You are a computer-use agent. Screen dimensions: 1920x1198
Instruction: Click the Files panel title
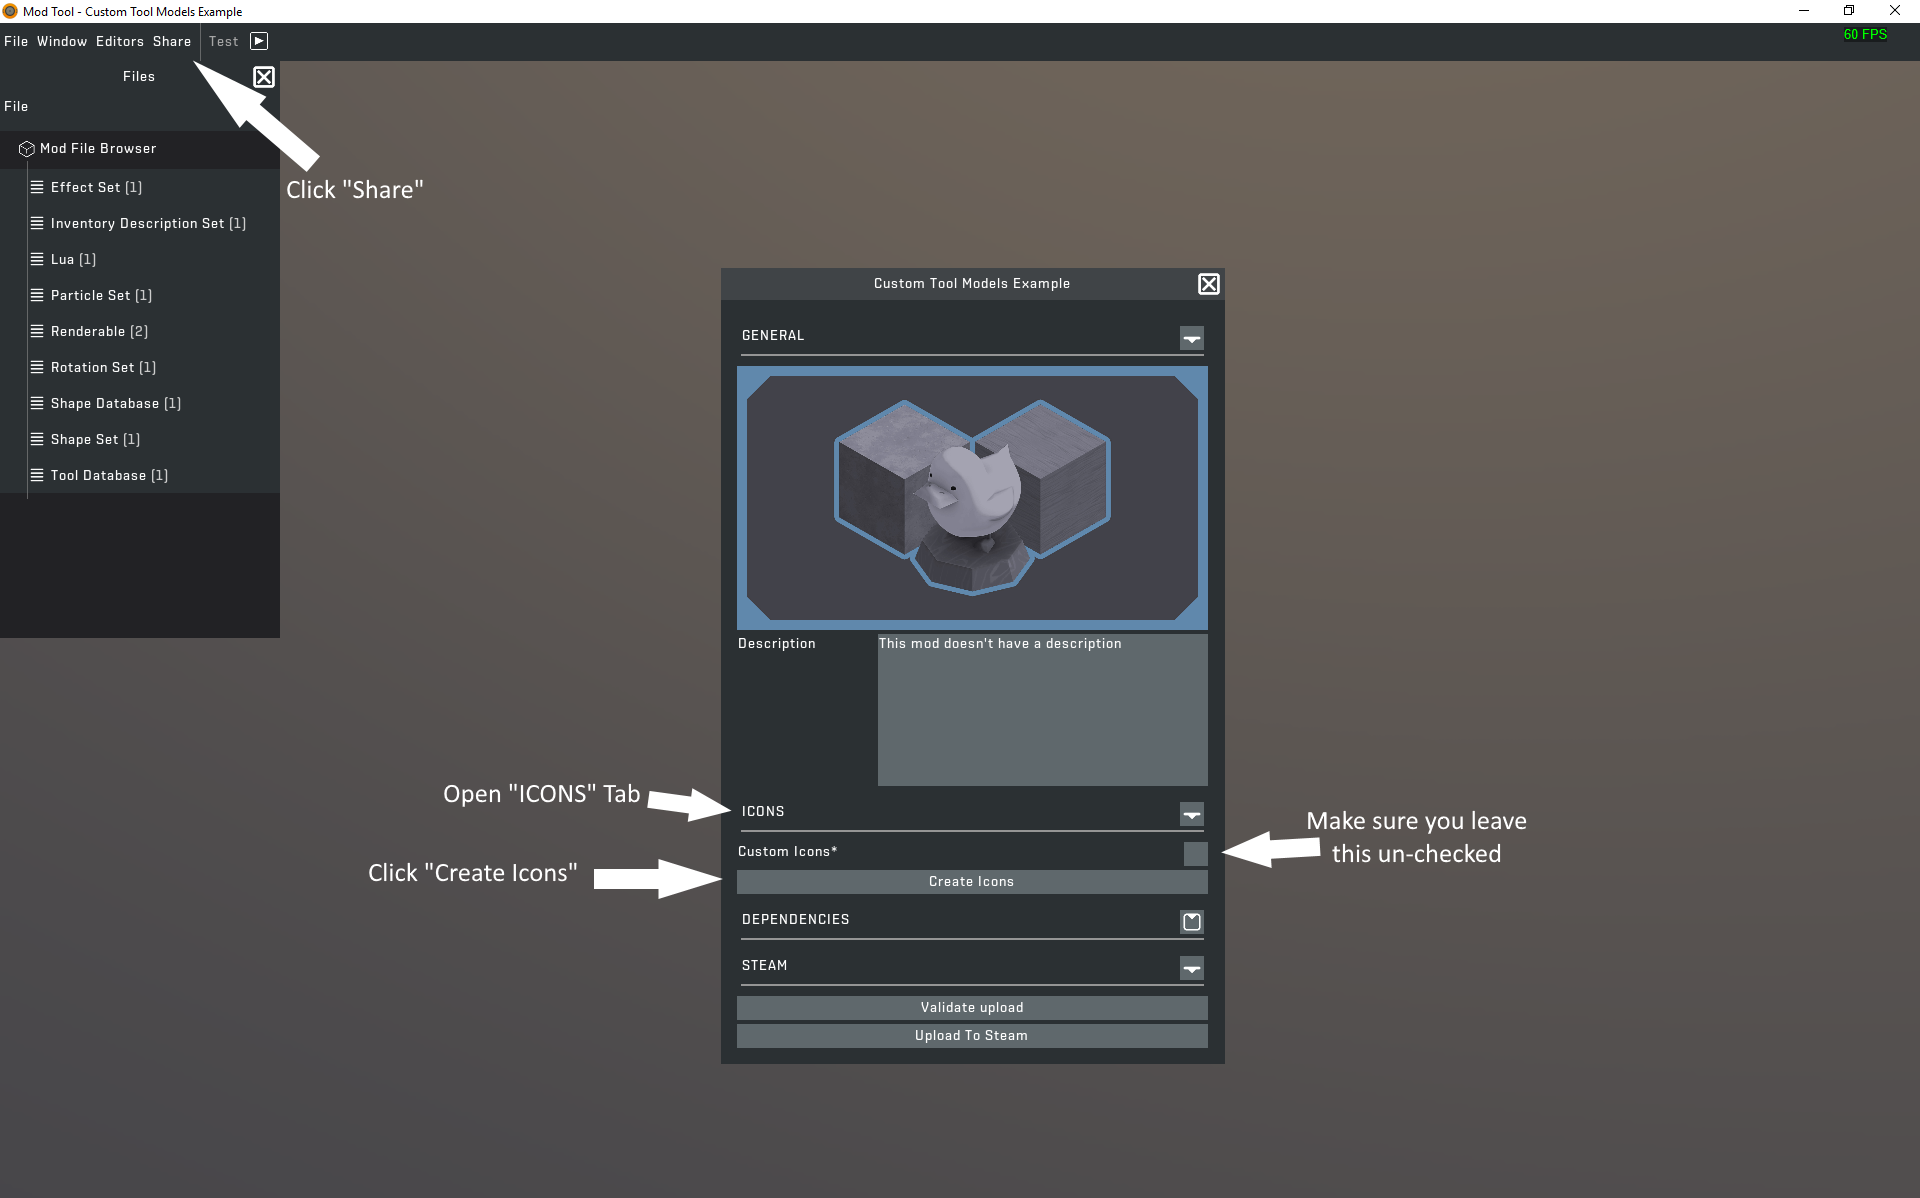(x=138, y=76)
